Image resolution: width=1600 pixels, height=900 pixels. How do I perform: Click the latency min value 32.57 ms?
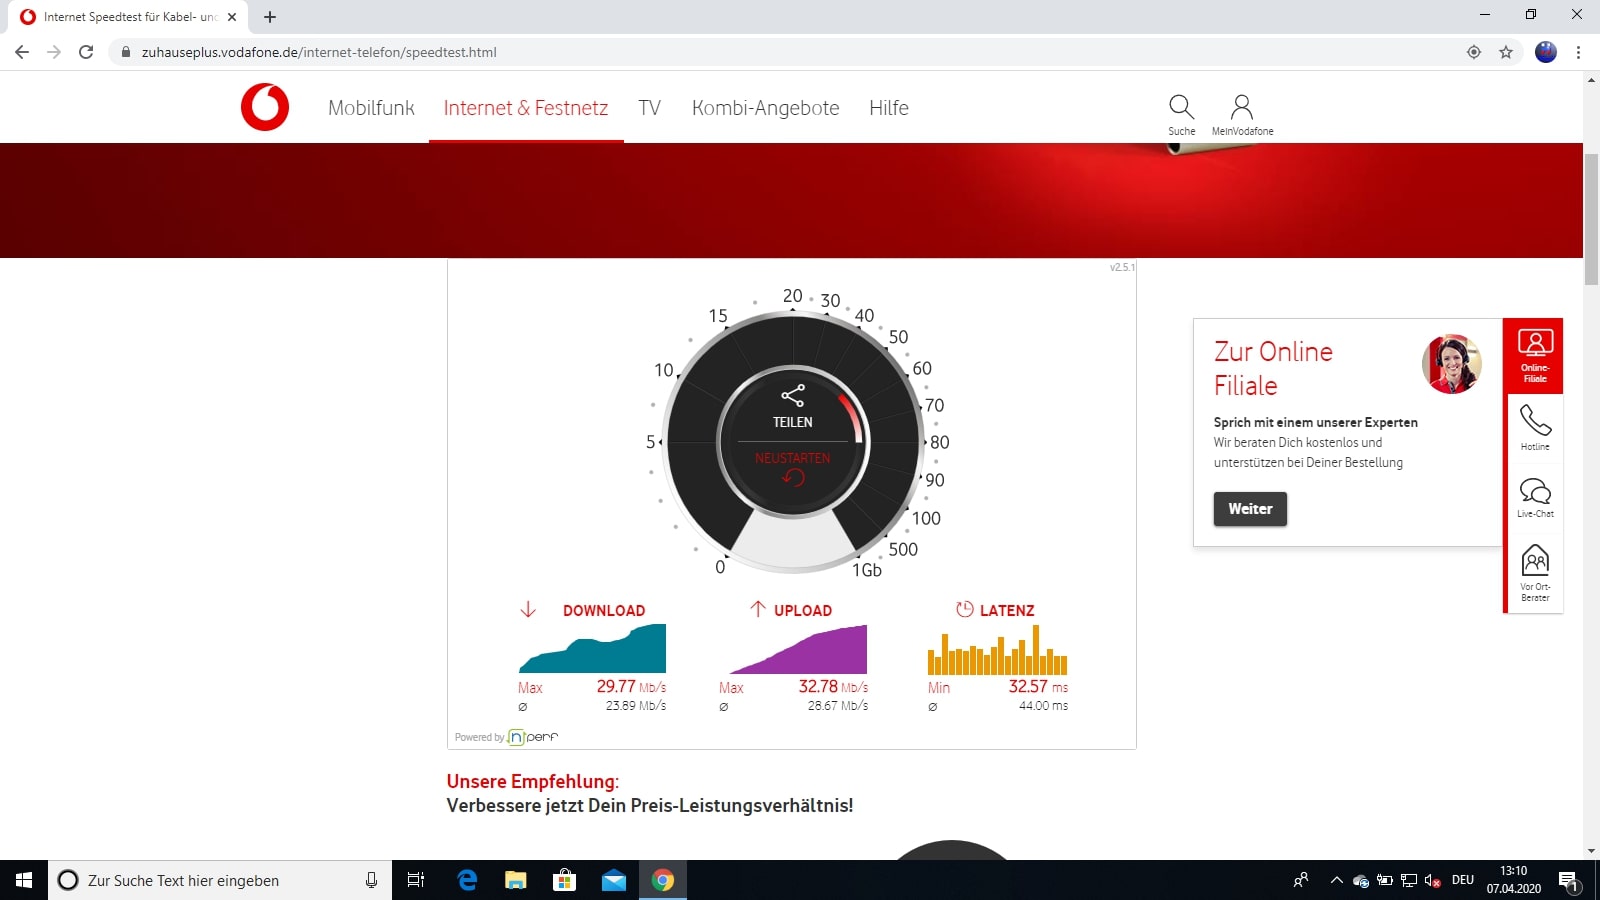pos(1038,687)
